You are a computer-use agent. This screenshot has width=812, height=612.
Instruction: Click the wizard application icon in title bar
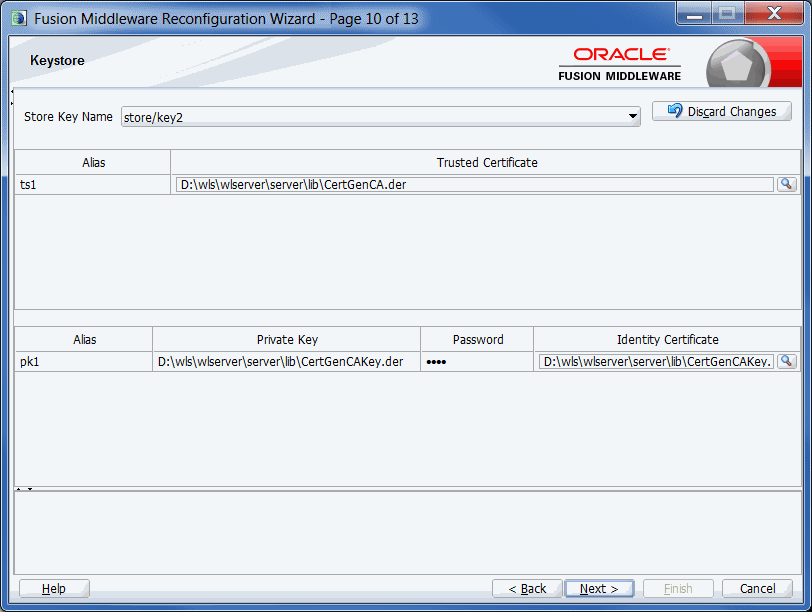[19, 19]
